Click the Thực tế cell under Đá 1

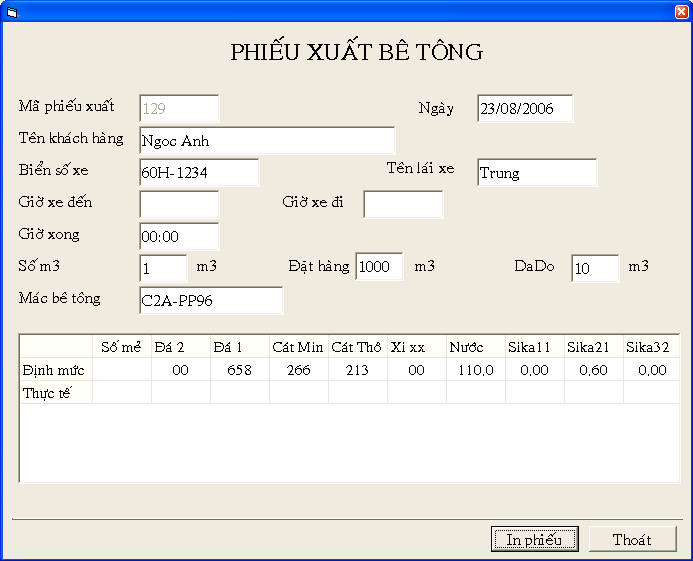point(240,393)
